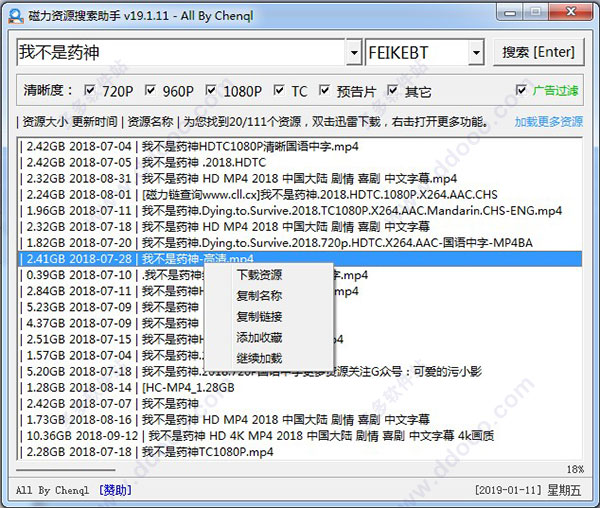
Task: Select the 1.96GB Dying.to.Survive TC1080P row
Action: [300, 210]
